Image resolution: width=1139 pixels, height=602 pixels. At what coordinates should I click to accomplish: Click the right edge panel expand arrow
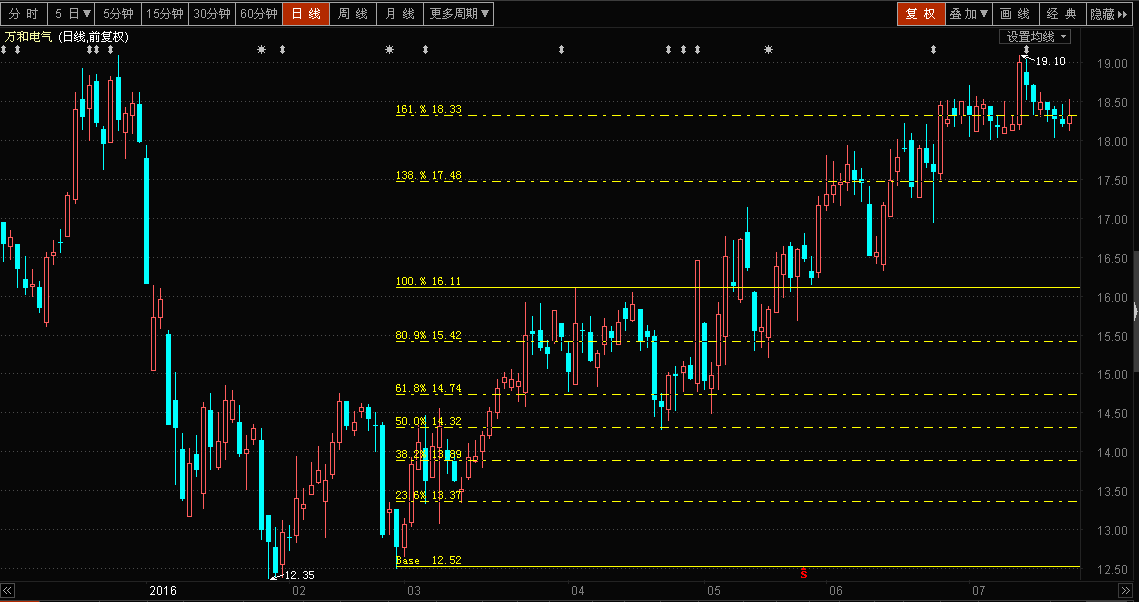(x=1134, y=313)
